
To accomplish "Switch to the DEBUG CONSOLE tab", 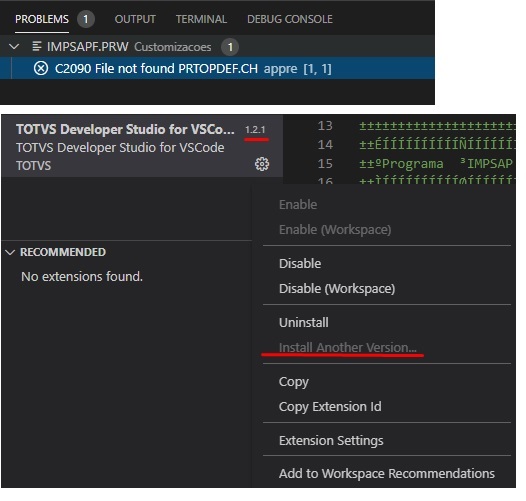I will click(290, 19).
